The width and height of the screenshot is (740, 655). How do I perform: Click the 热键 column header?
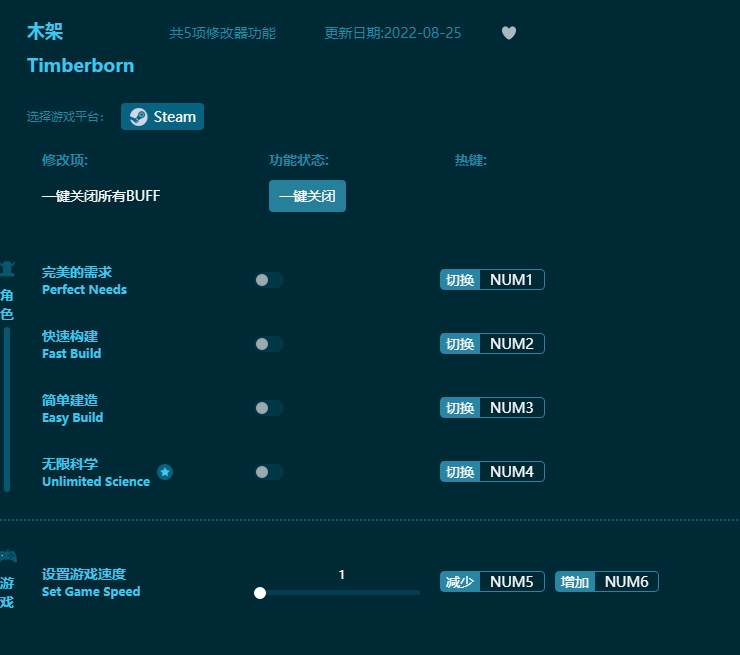(x=471, y=160)
